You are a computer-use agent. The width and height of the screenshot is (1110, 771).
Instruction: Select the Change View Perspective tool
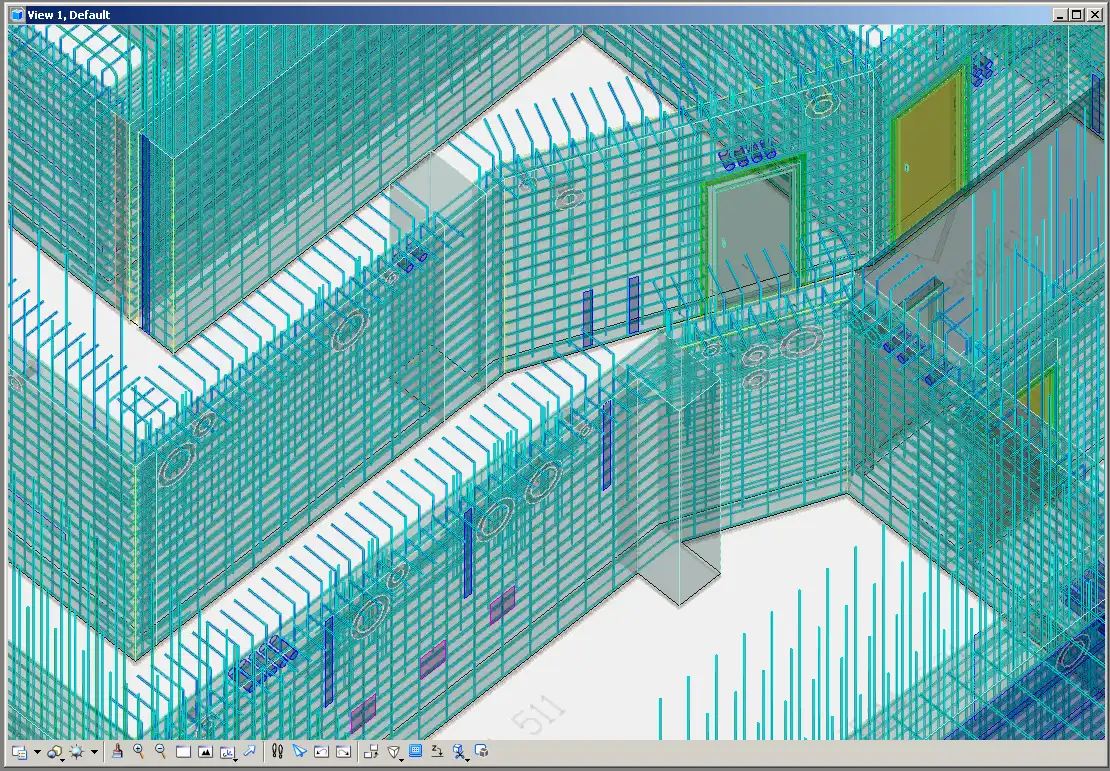394,752
